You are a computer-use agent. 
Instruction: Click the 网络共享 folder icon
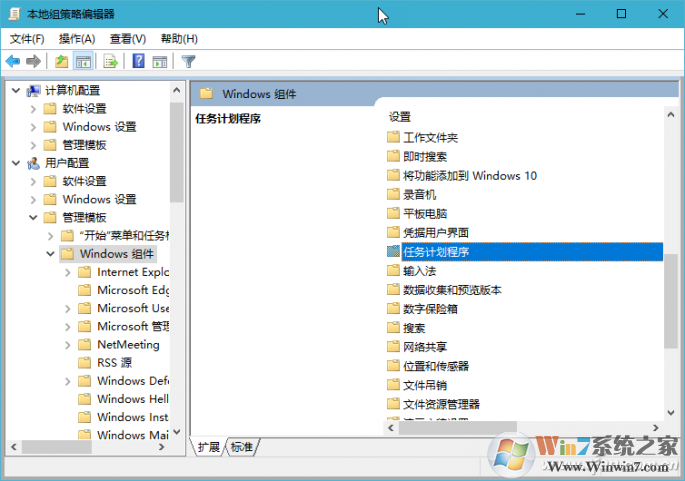coord(393,346)
